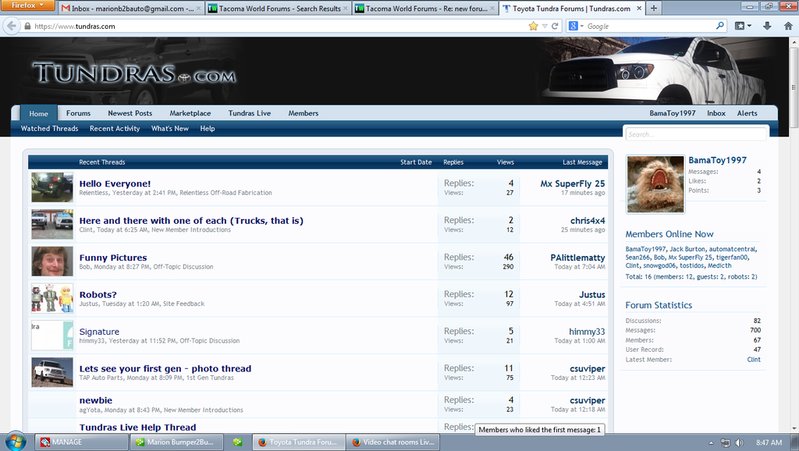Screen dimensions: 799x451
Task: Click the Google search magnifier icon
Action: 720,25
